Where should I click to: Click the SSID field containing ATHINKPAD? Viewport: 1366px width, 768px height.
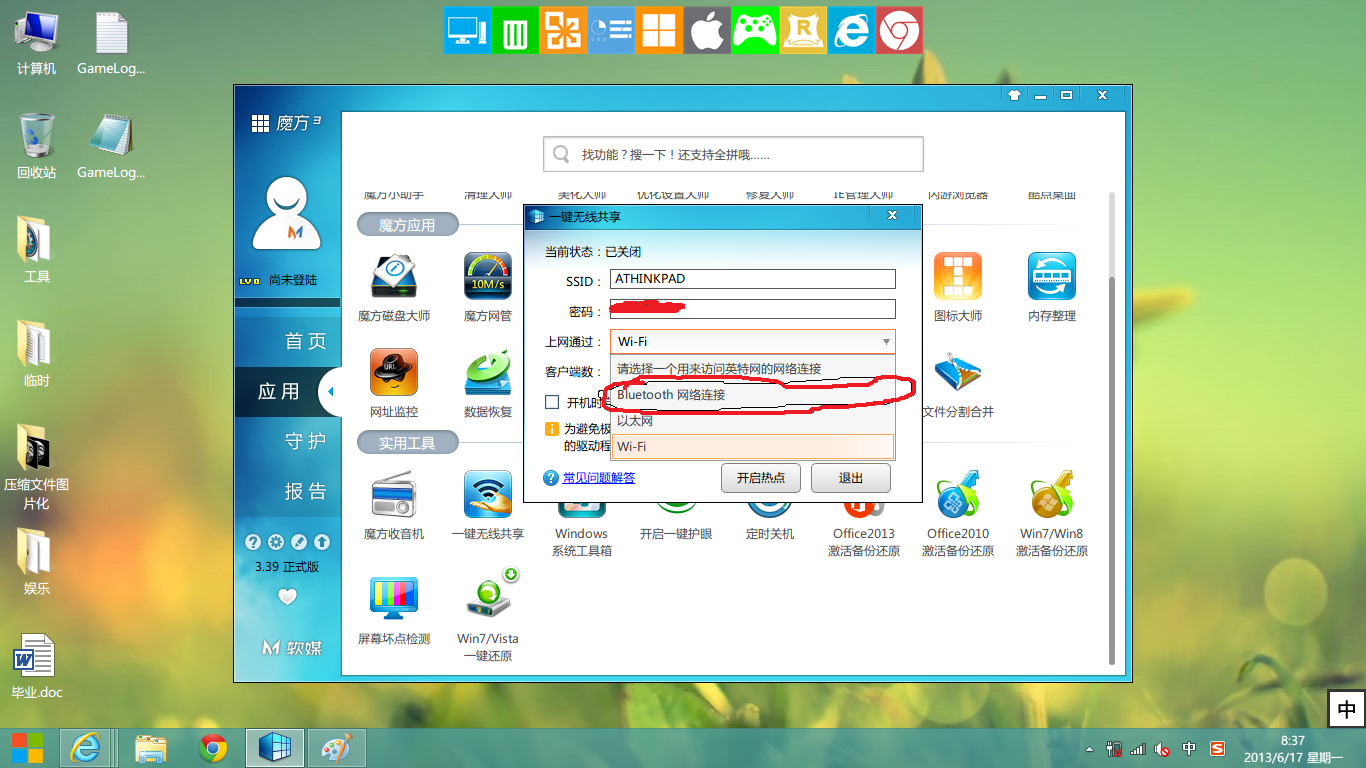tap(753, 279)
